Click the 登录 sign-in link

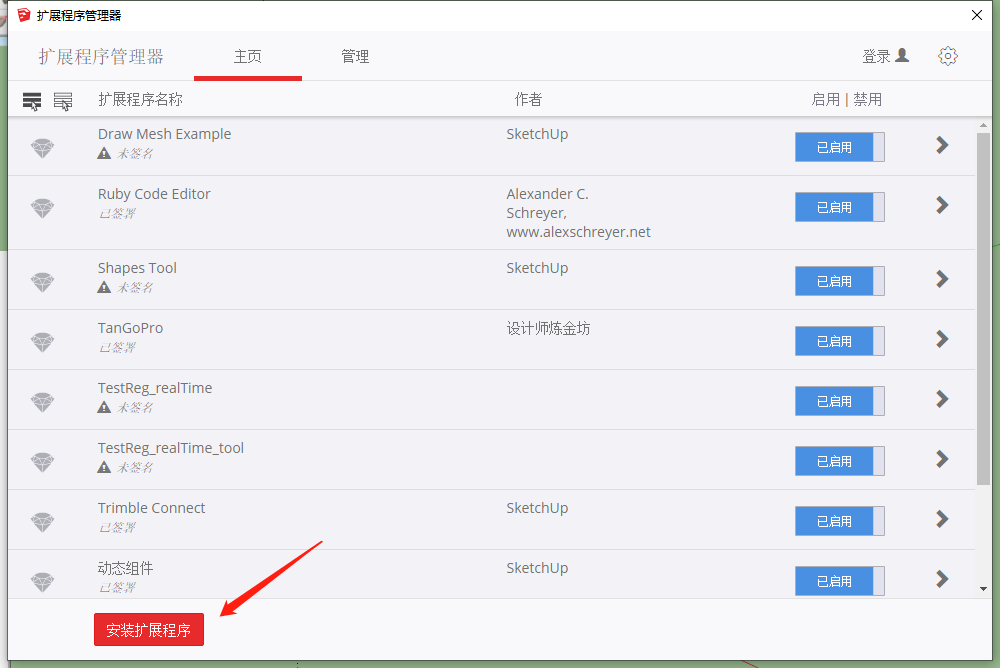(876, 56)
